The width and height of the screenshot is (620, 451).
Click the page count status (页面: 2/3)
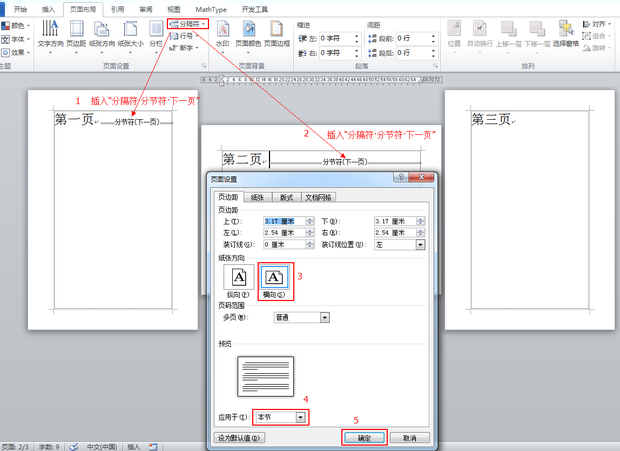(15, 447)
